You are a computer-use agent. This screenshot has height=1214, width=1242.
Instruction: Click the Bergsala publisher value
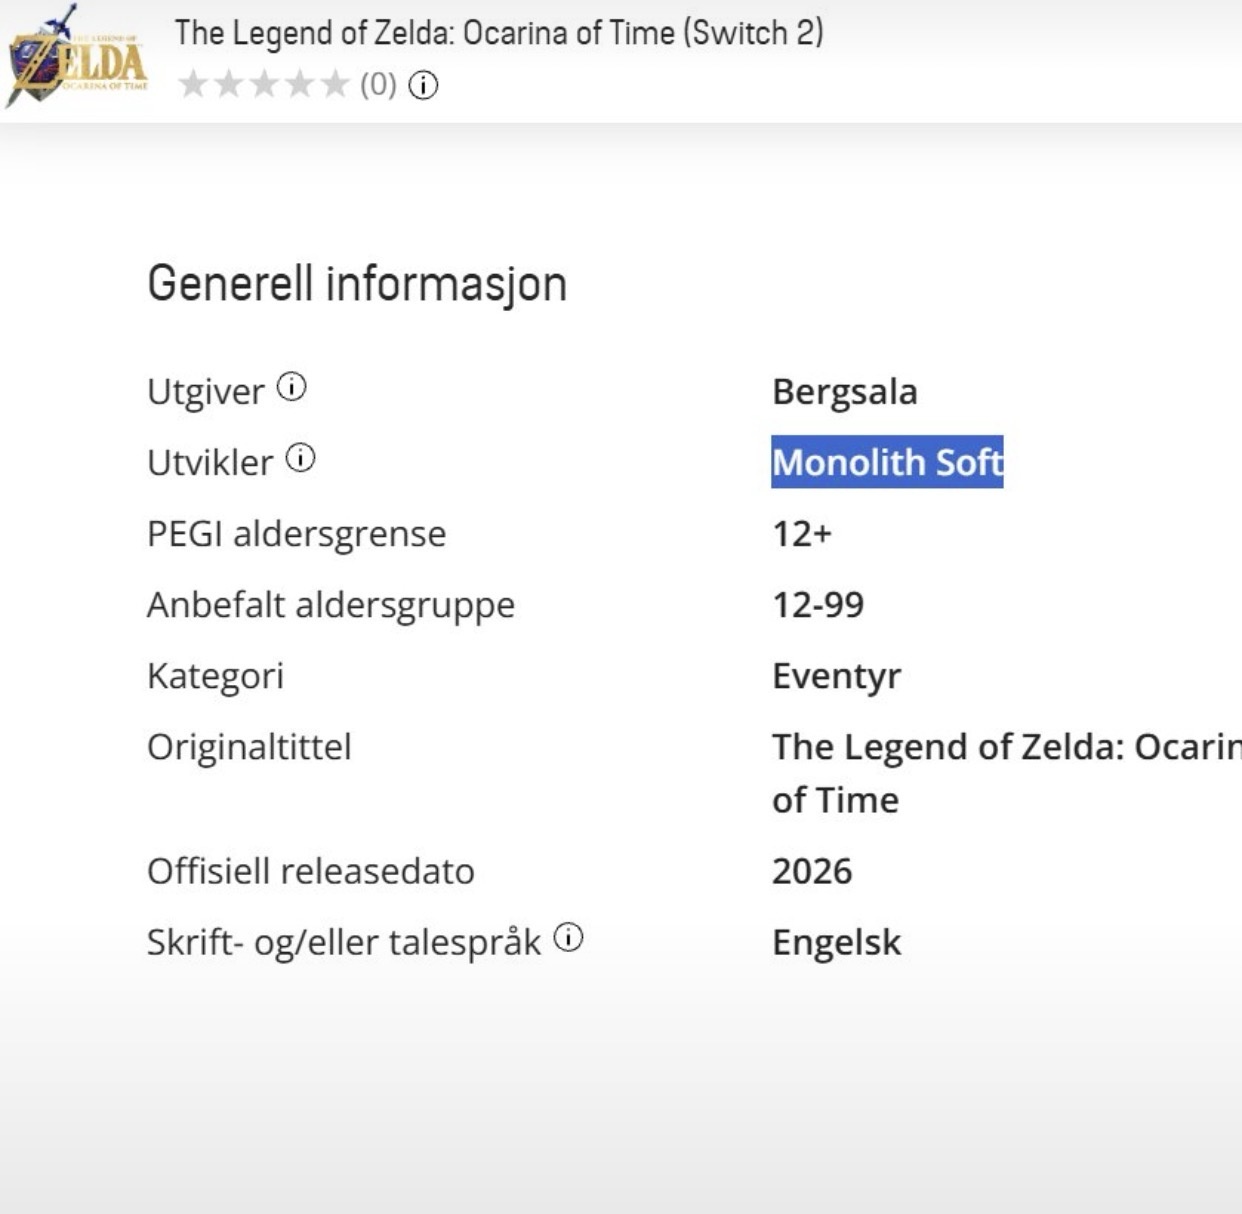844,392
